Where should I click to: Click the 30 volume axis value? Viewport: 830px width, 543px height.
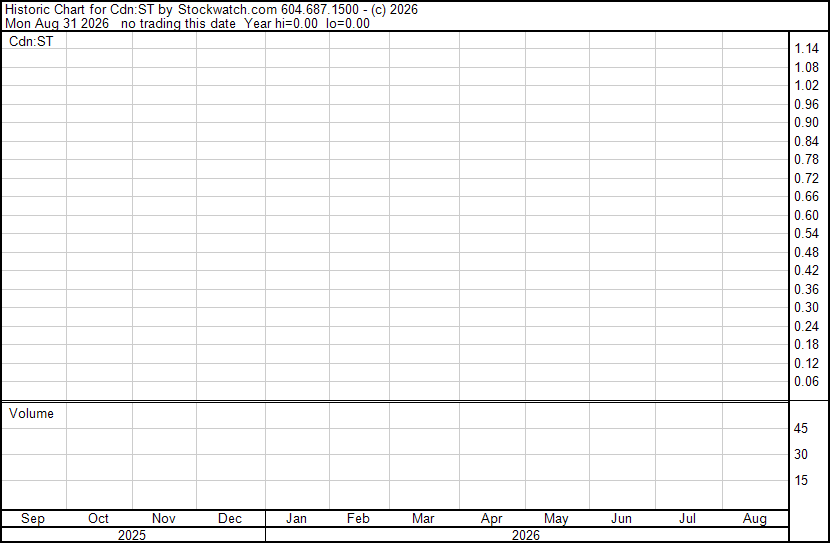tap(801, 454)
